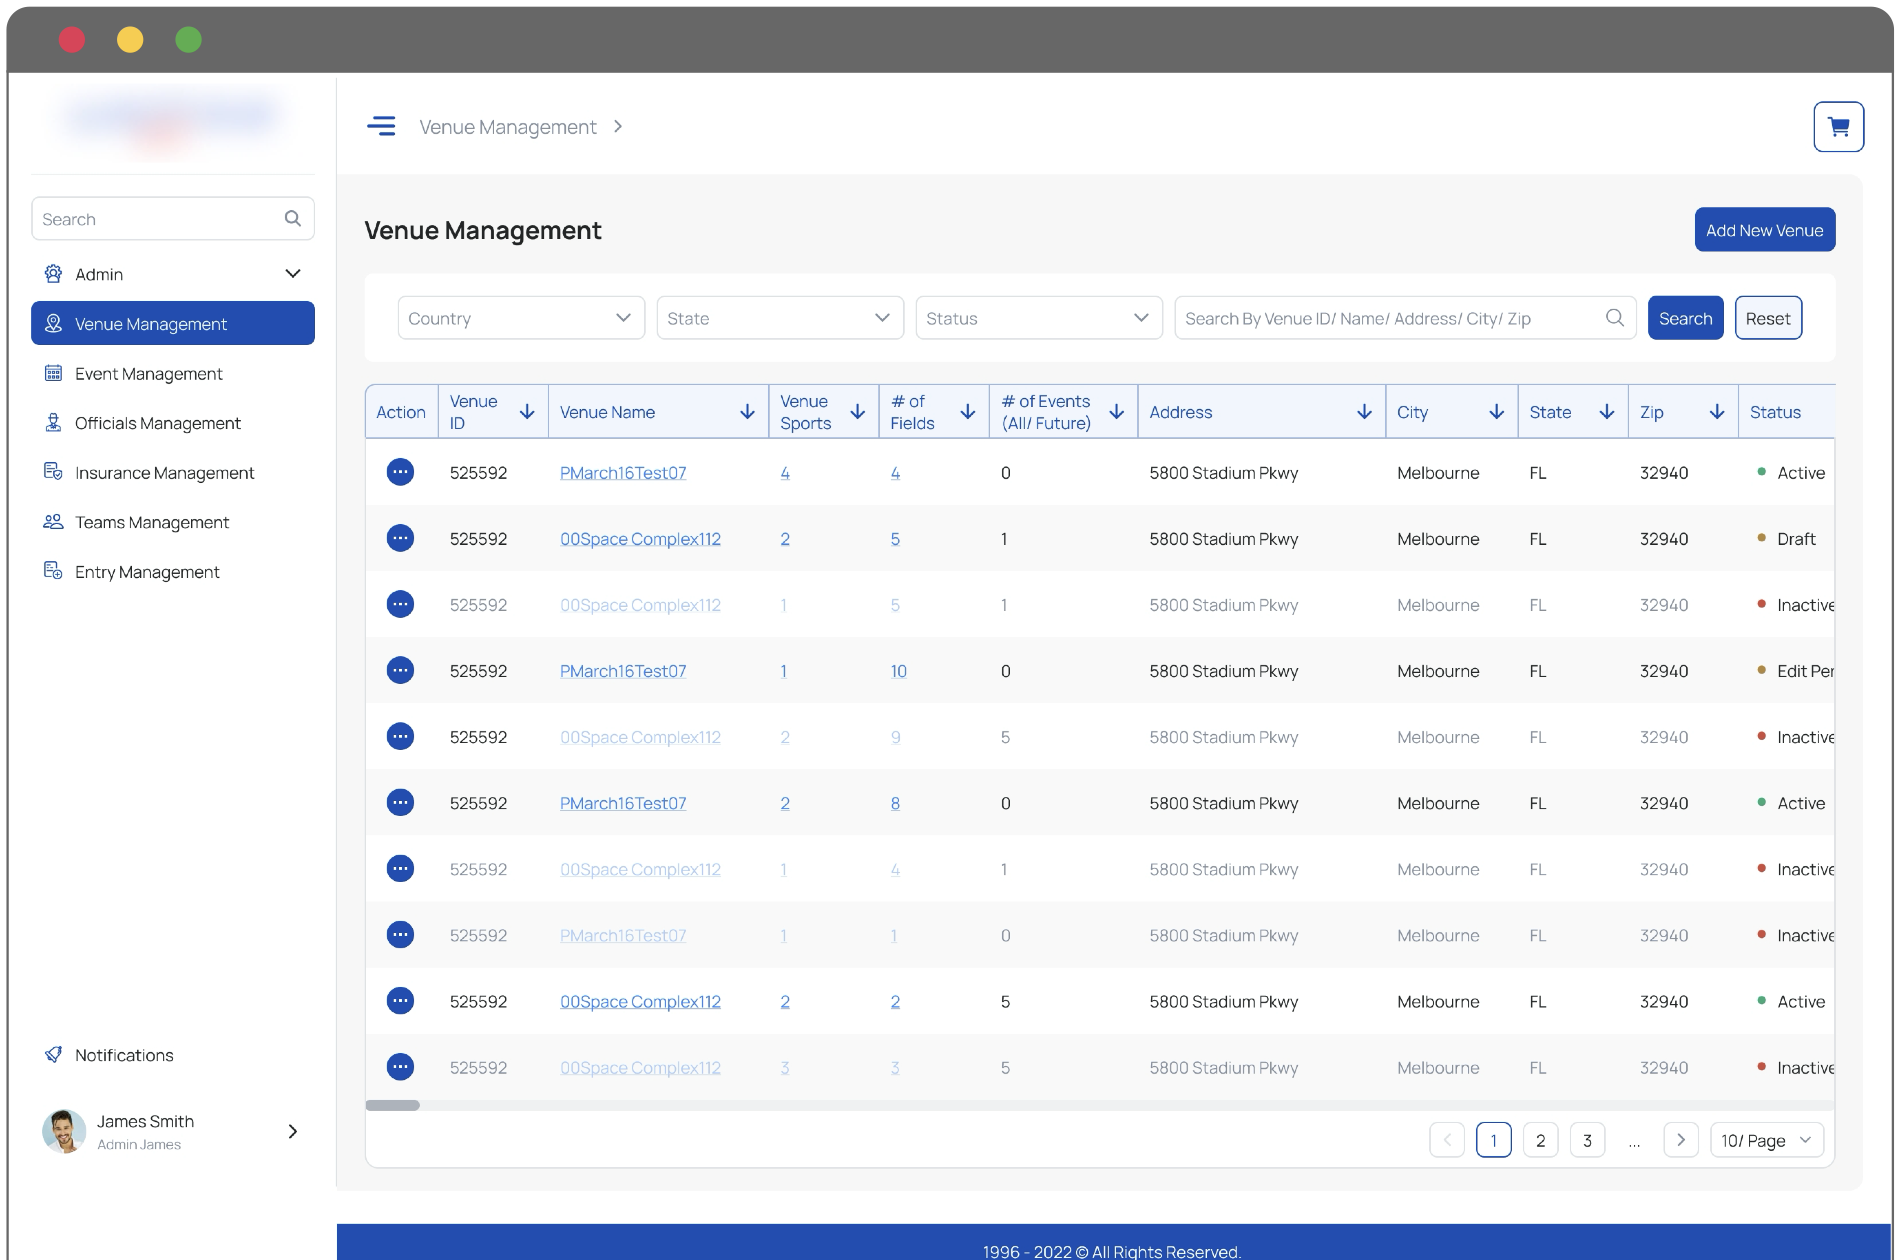This screenshot has width=1899, height=1260.
Task: Click the sidebar search magnifier icon
Action: click(293, 218)
